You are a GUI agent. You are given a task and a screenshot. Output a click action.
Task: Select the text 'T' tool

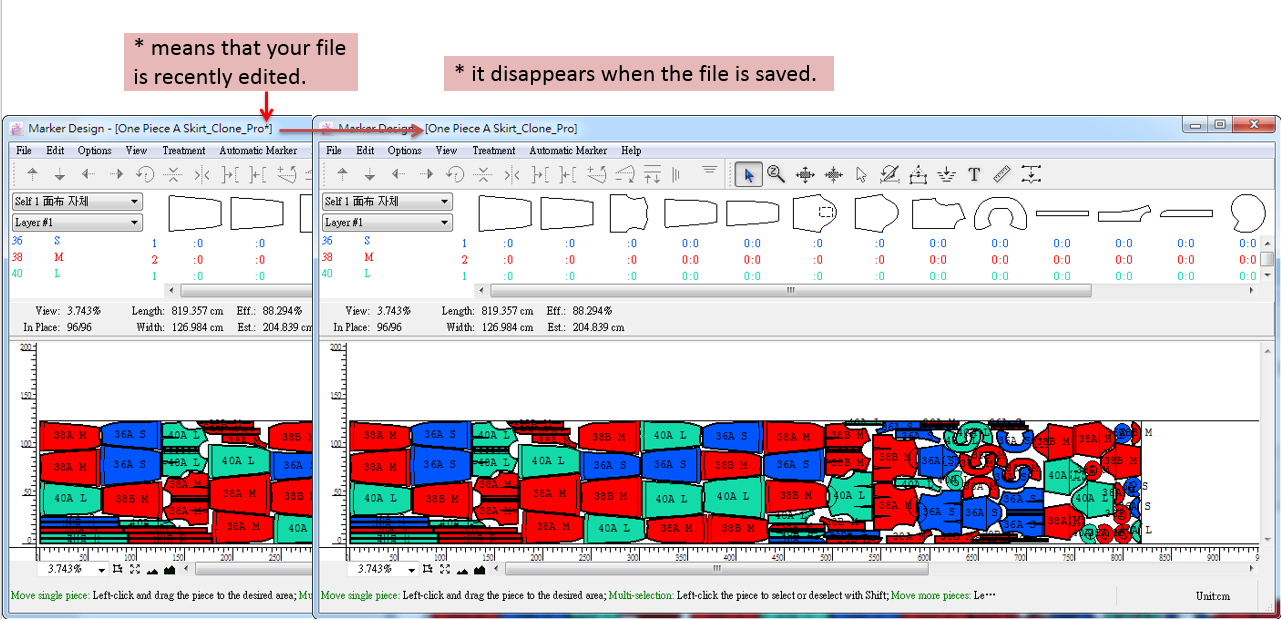(x=974, y=175)
